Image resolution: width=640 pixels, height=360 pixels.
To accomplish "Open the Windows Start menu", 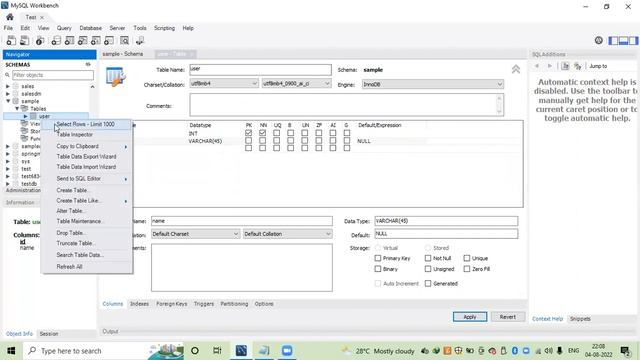I will tap(11, 351).
